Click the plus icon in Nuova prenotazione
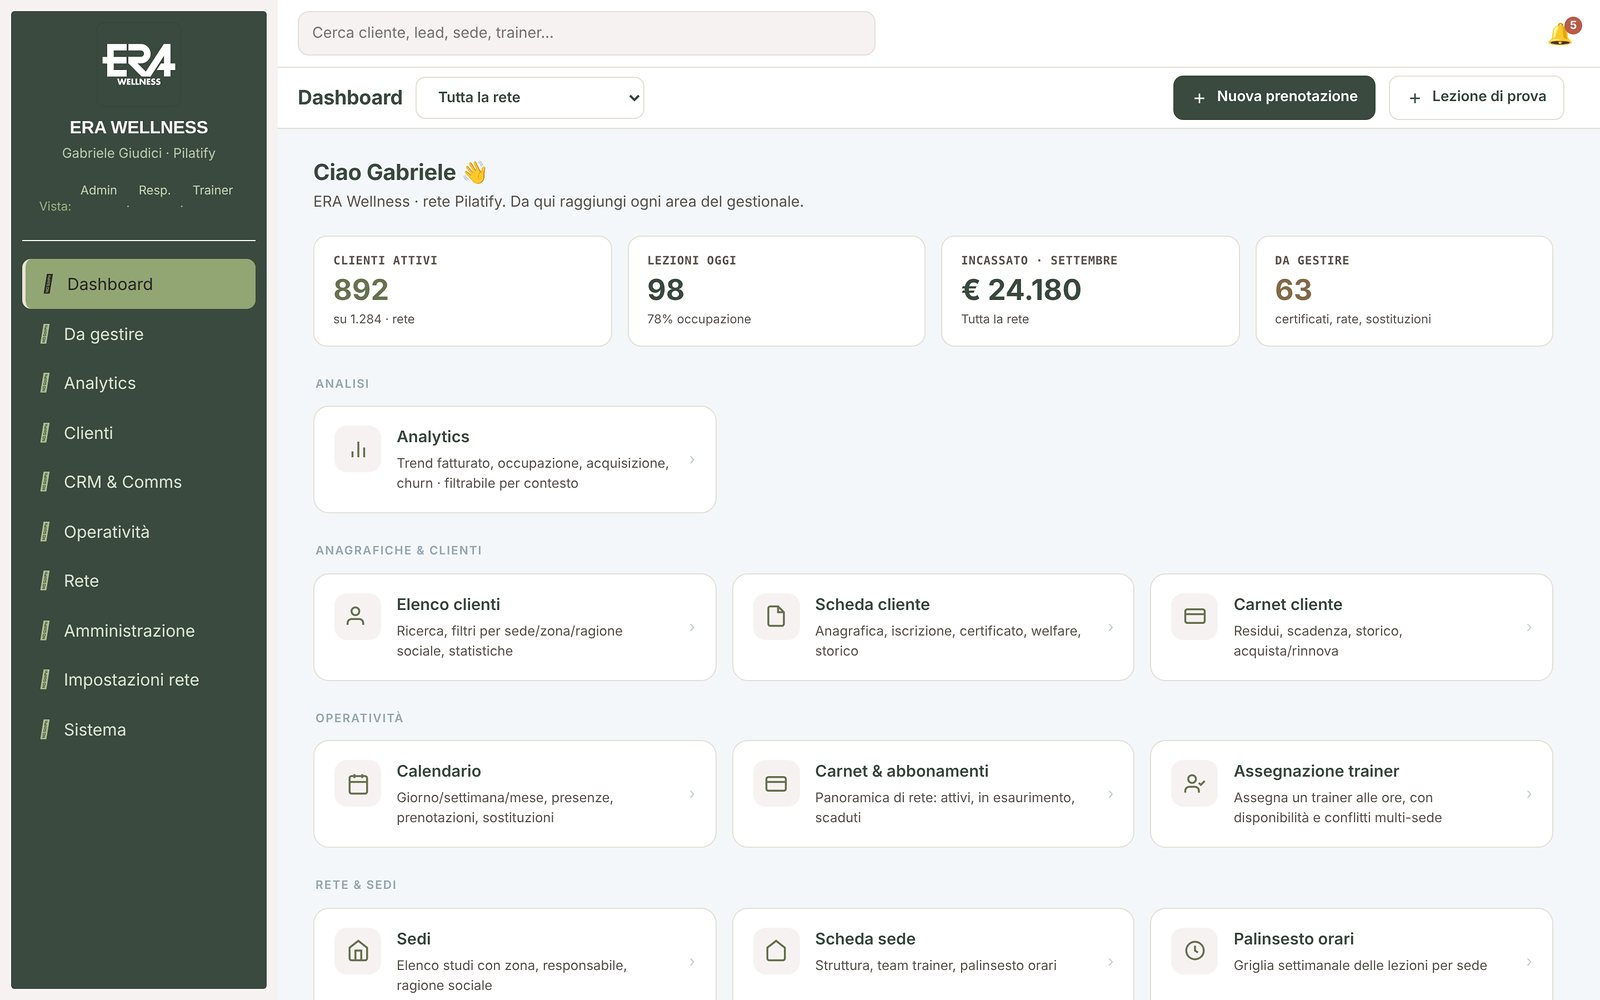 pos(1199,98)
